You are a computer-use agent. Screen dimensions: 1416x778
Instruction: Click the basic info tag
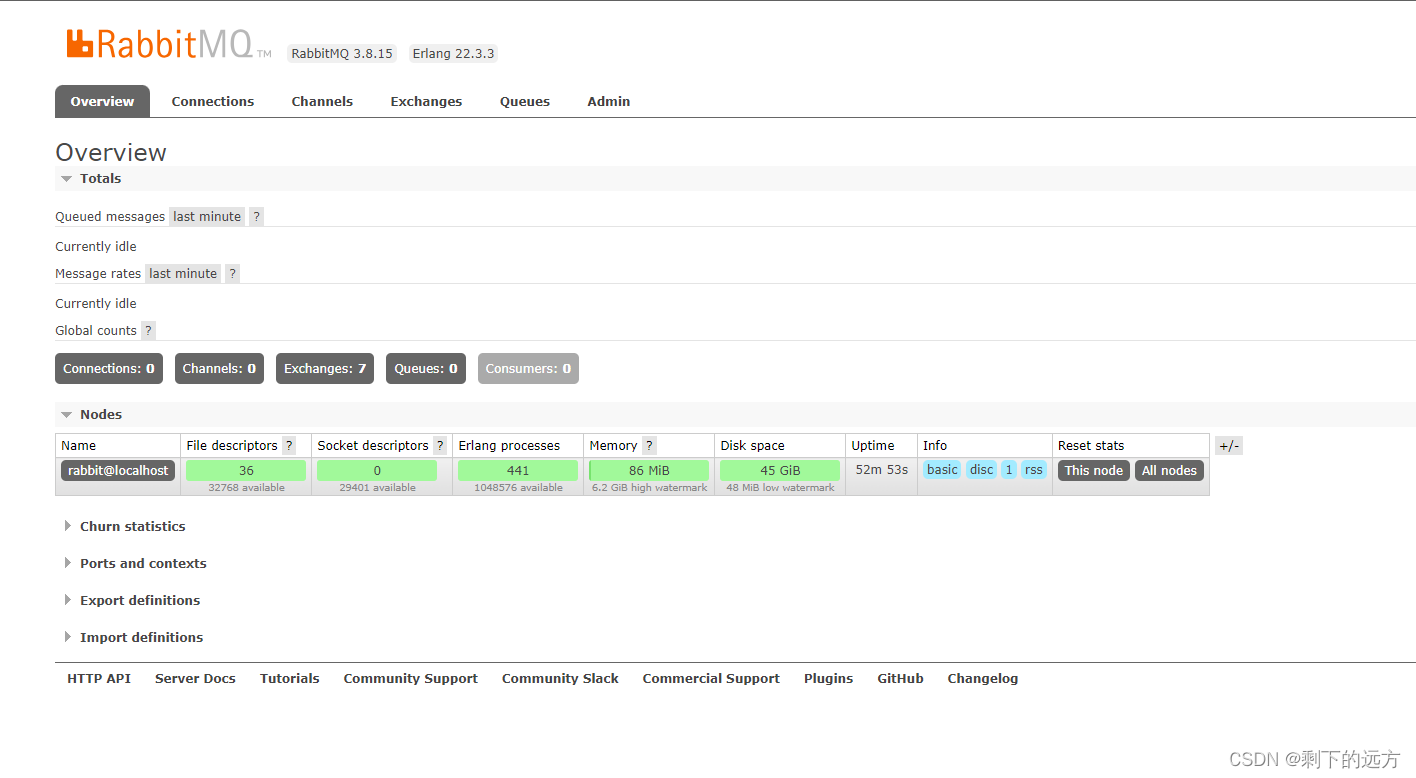(x=942, y=470)
